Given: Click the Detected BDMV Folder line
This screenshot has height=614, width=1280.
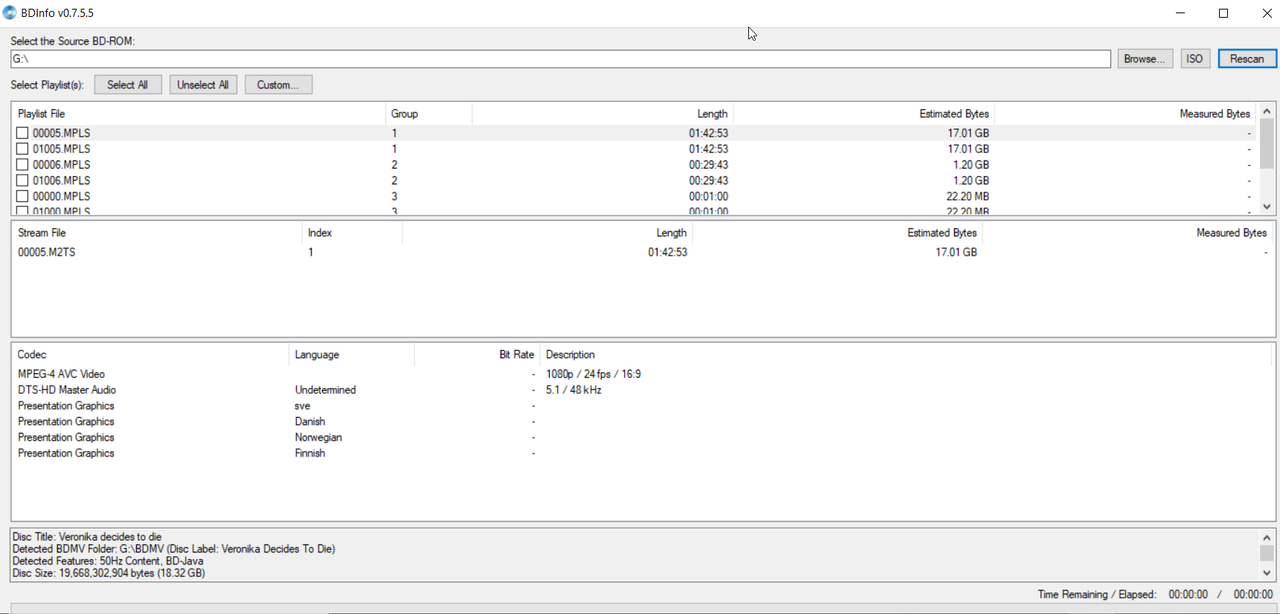Looking at the screenshot, I should (x=174, y=549).
